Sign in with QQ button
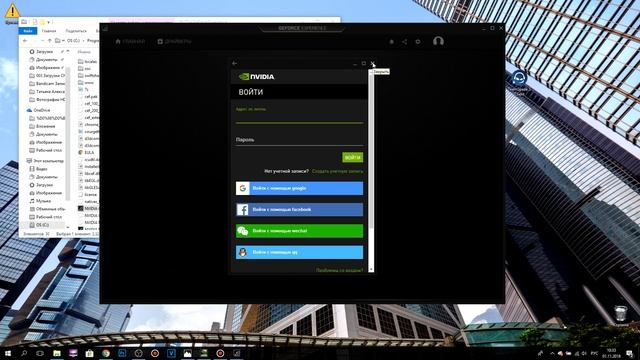Image resolution: width=640 pixels, height=360 pixels. click(299, 252)
